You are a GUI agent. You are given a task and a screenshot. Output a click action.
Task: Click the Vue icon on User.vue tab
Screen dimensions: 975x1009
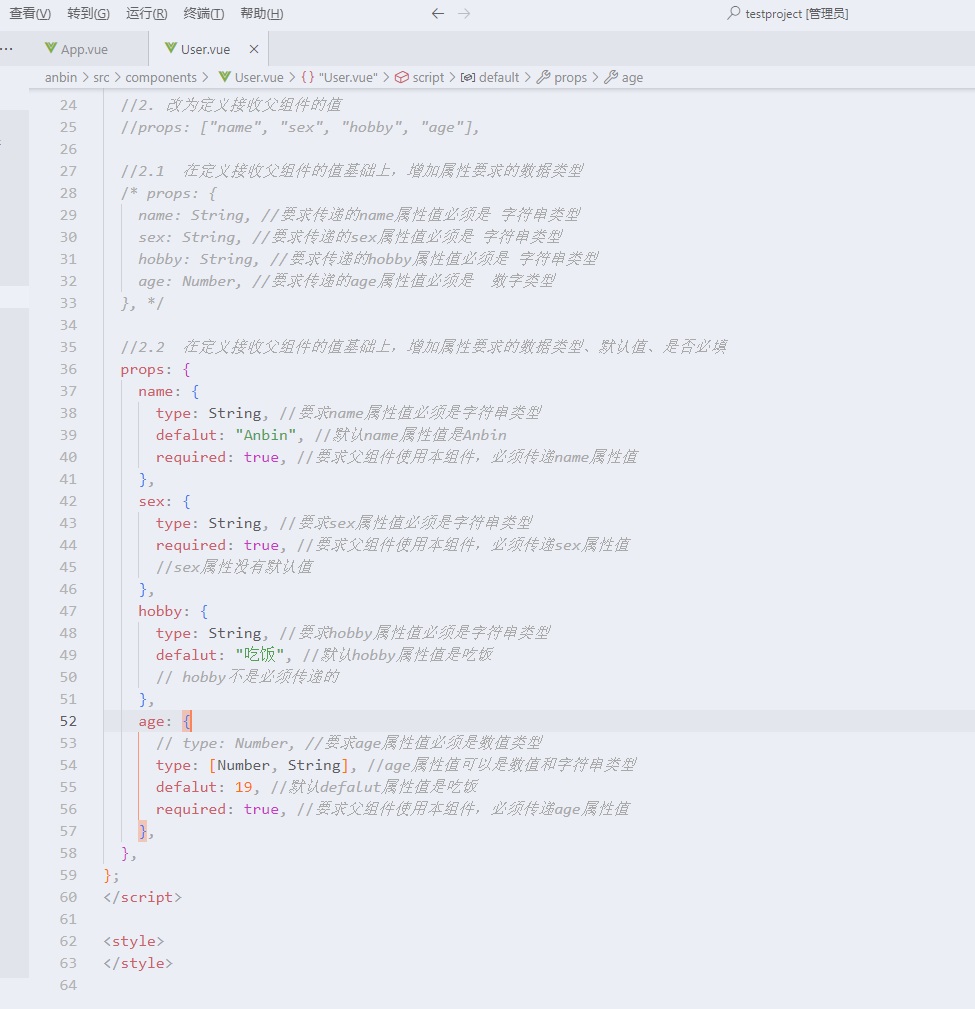coord(171,48)
